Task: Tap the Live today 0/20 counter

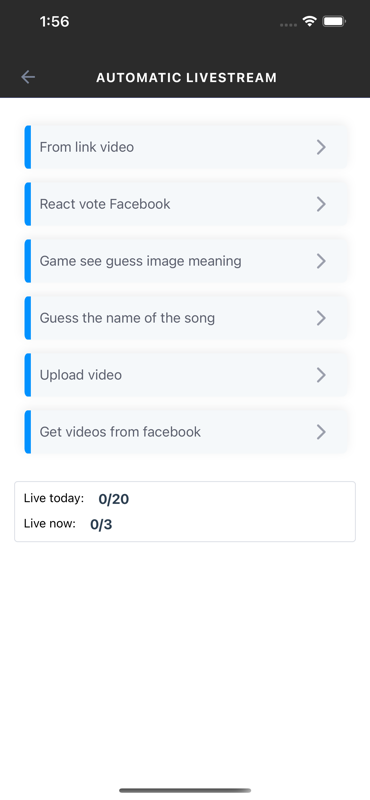Action: tap(113, 499)
